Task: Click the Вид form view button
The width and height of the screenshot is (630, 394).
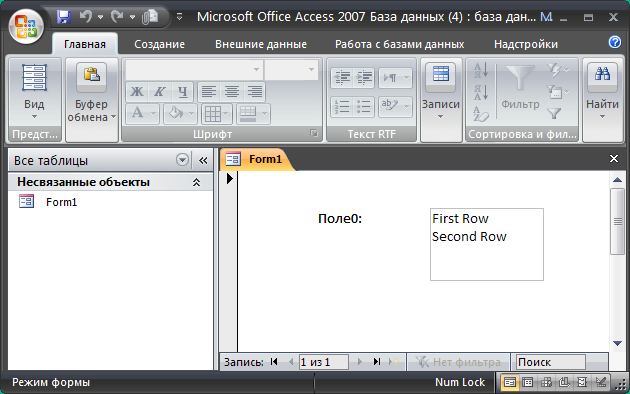Action: click(x=35, y=78)
